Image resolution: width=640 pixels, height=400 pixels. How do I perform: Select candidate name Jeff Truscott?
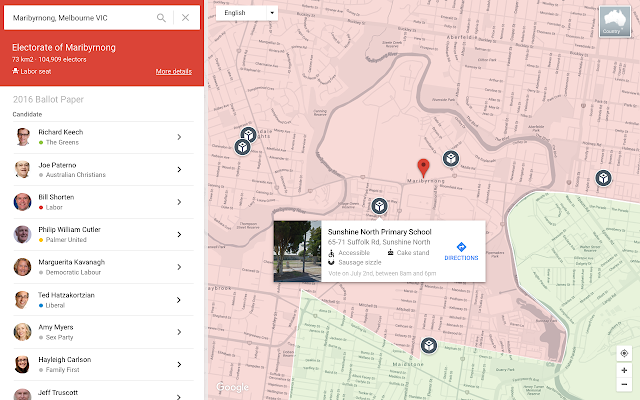[x=58, y=392]
